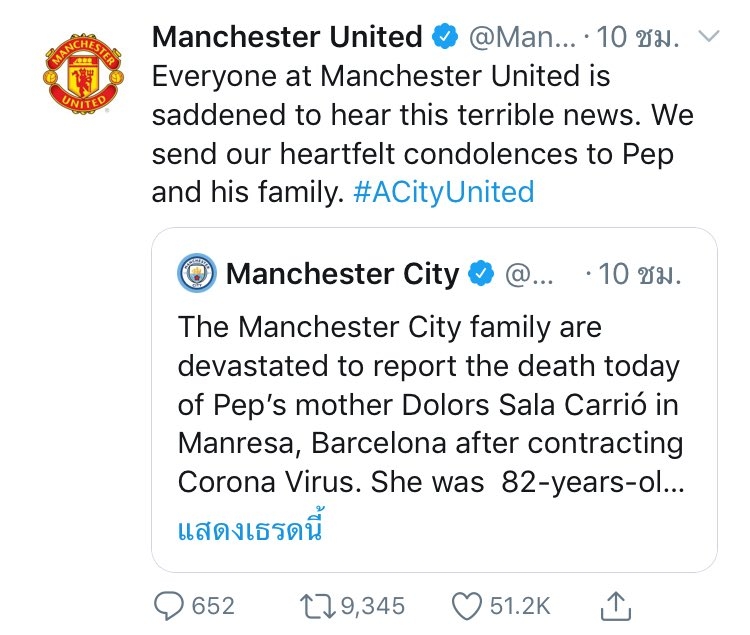750x635 pixels.
Task: Open the share sheet icon
Action: pos(617,604)
